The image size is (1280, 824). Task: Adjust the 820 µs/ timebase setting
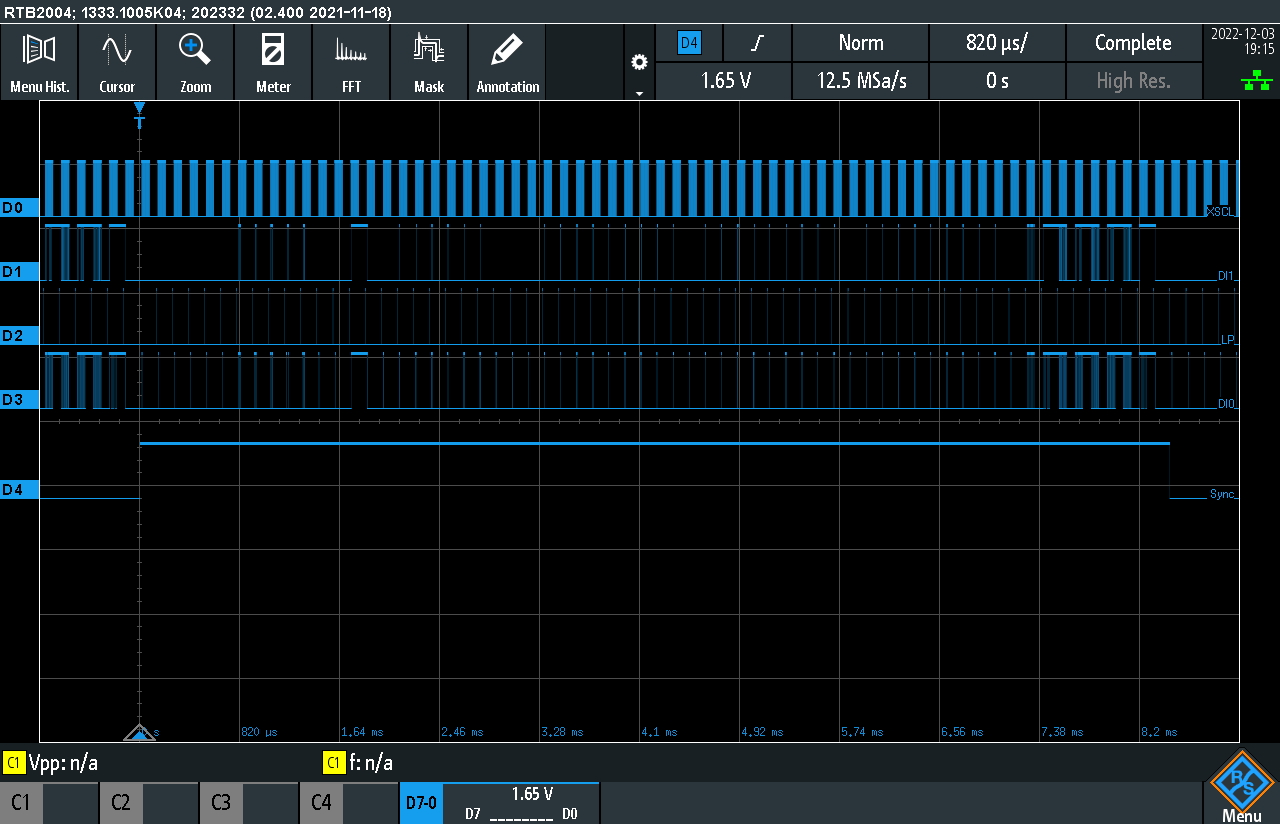coord(997,43)
